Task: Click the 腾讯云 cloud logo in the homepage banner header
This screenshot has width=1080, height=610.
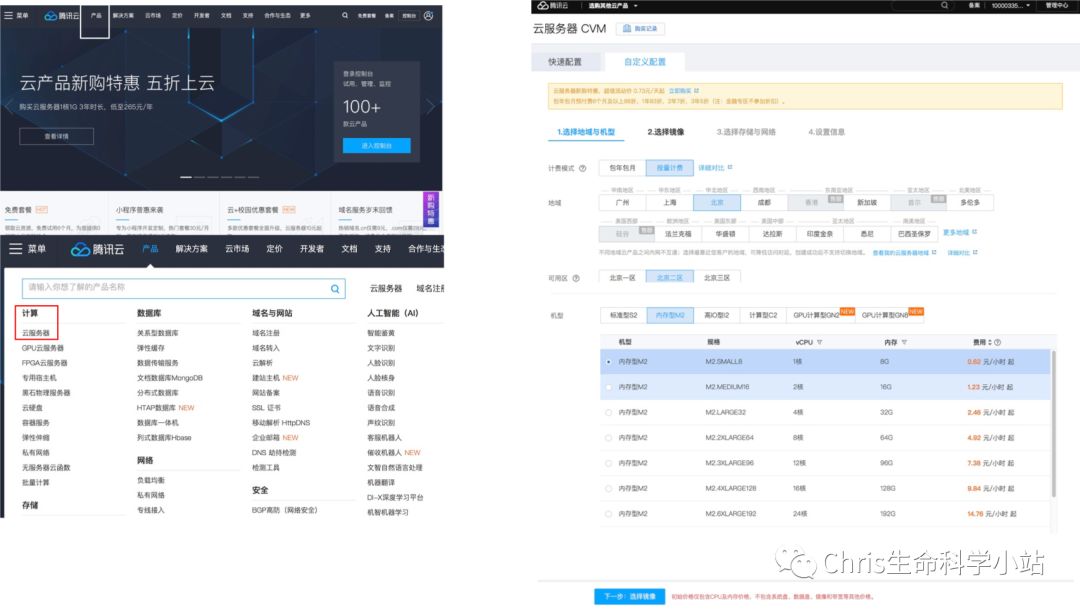Action: coord(61,15)
